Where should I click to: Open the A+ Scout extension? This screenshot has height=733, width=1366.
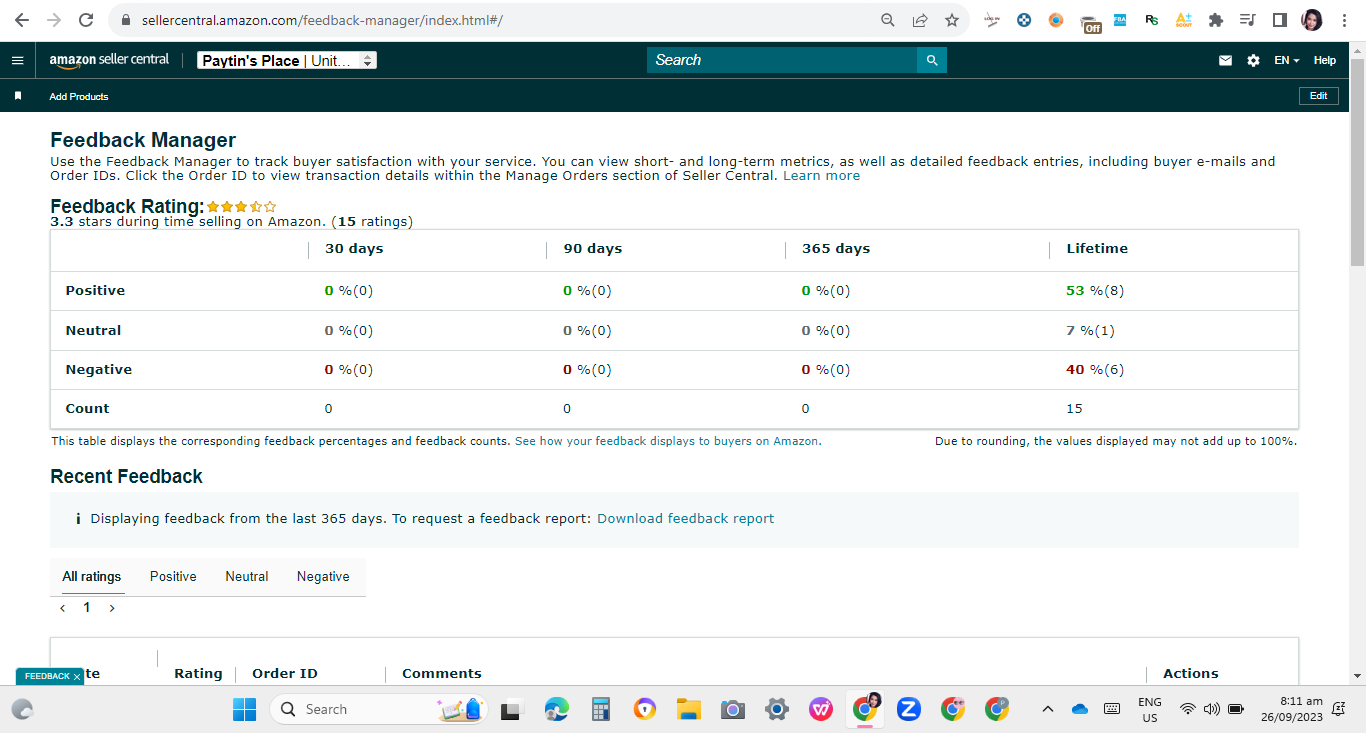coord(1184,20)
